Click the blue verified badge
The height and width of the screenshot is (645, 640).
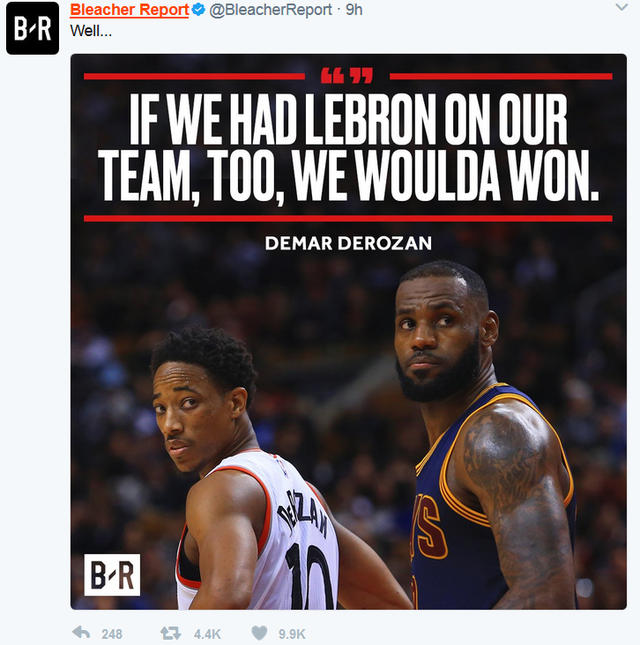[x=198, y=9]
